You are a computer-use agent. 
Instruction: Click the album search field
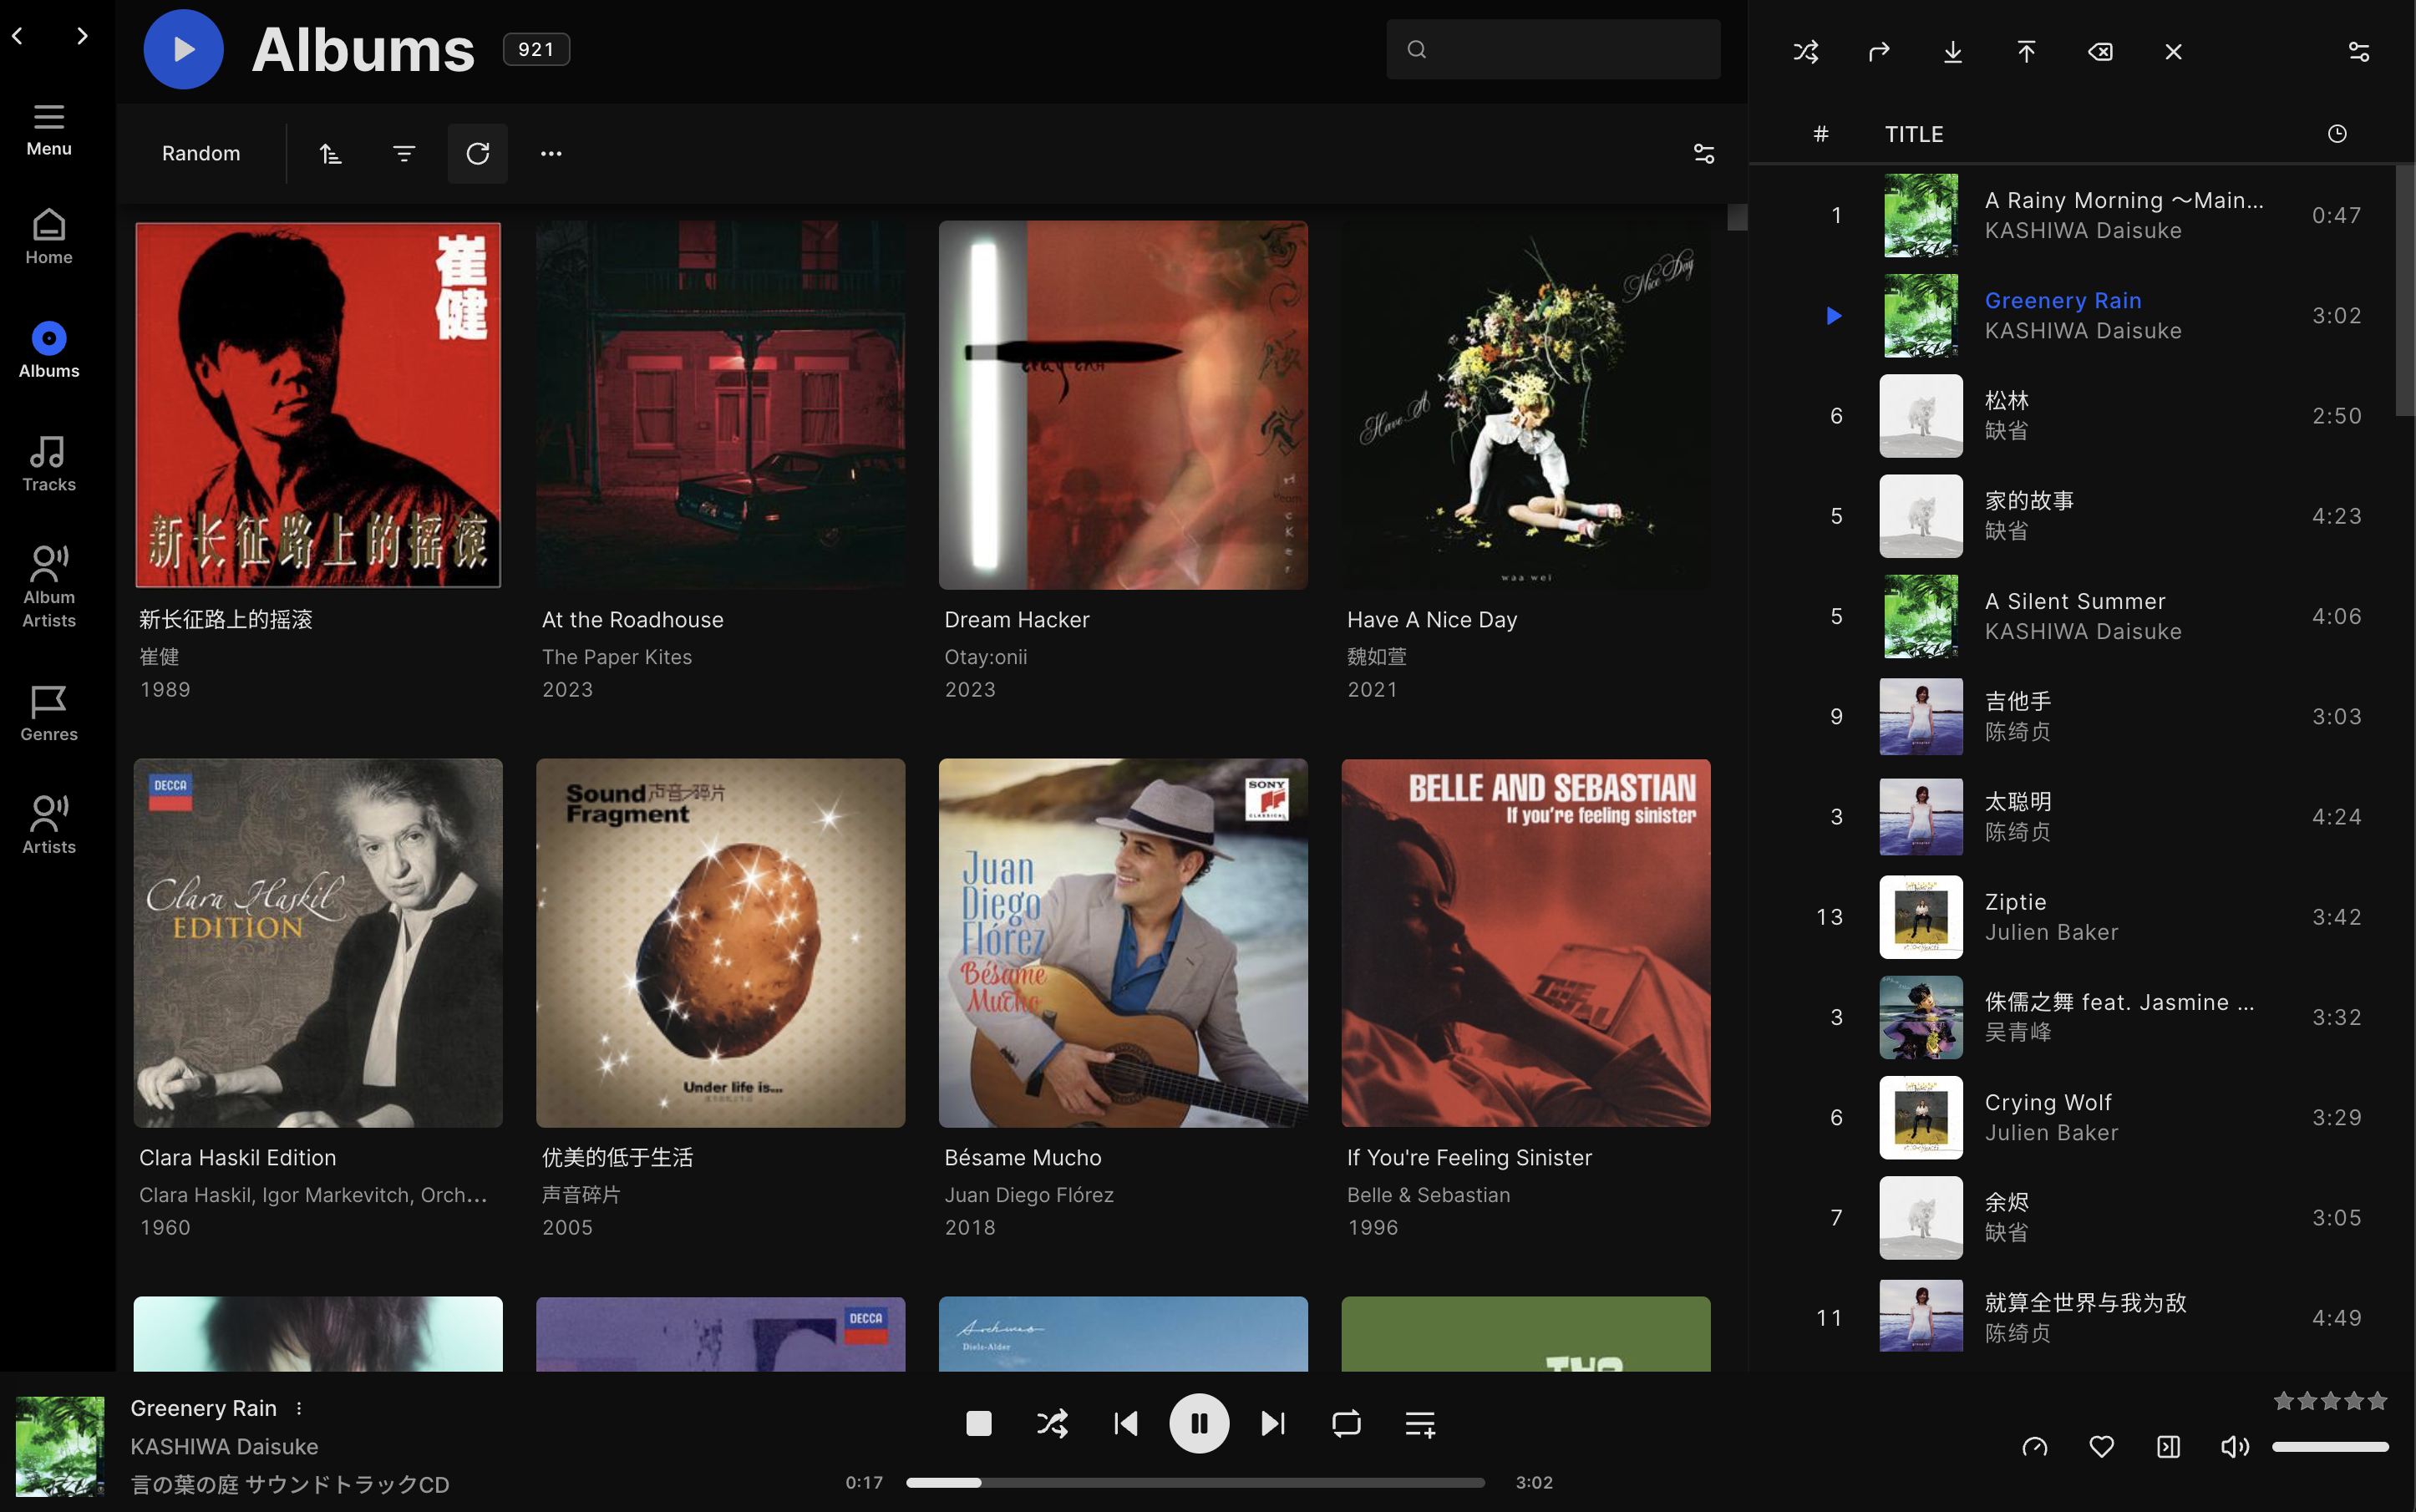[x=1553, y=49]
